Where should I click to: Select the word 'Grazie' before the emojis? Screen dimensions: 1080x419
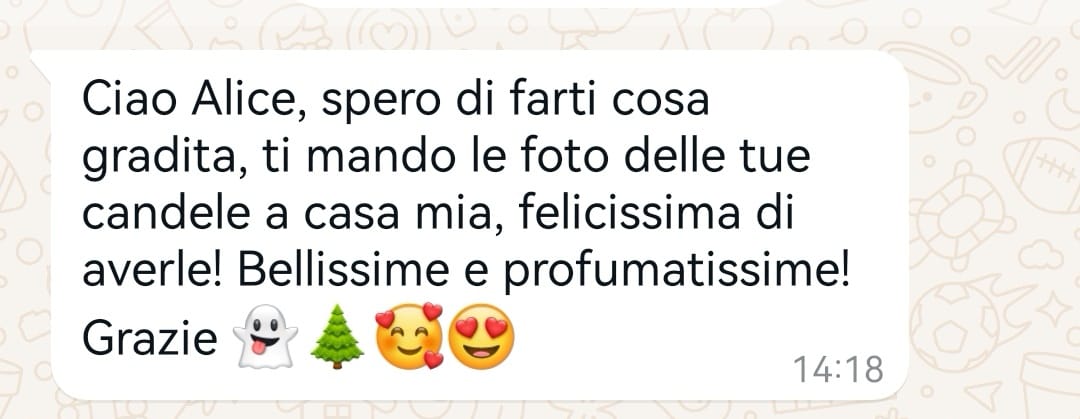(x=150, y=339)
